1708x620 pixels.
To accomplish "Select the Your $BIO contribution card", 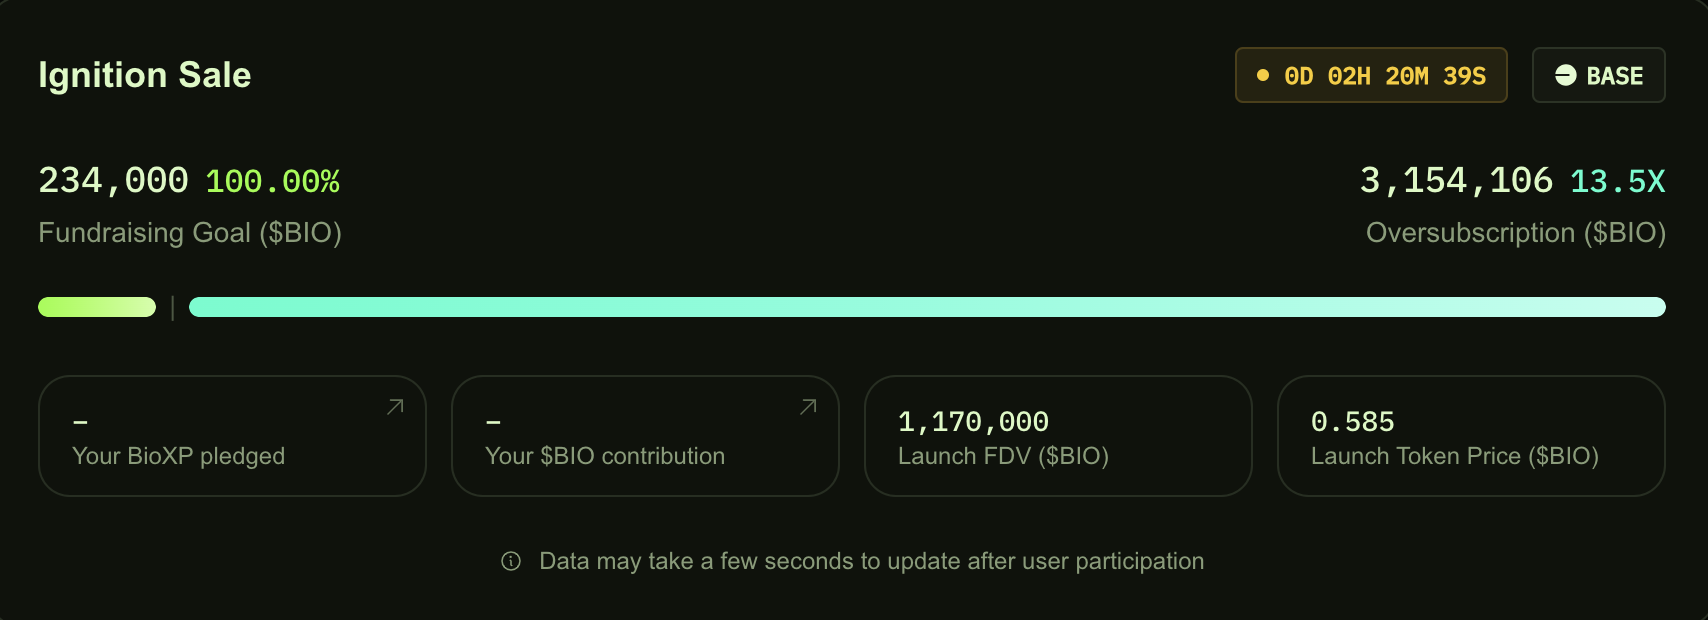I will (645, 435).
